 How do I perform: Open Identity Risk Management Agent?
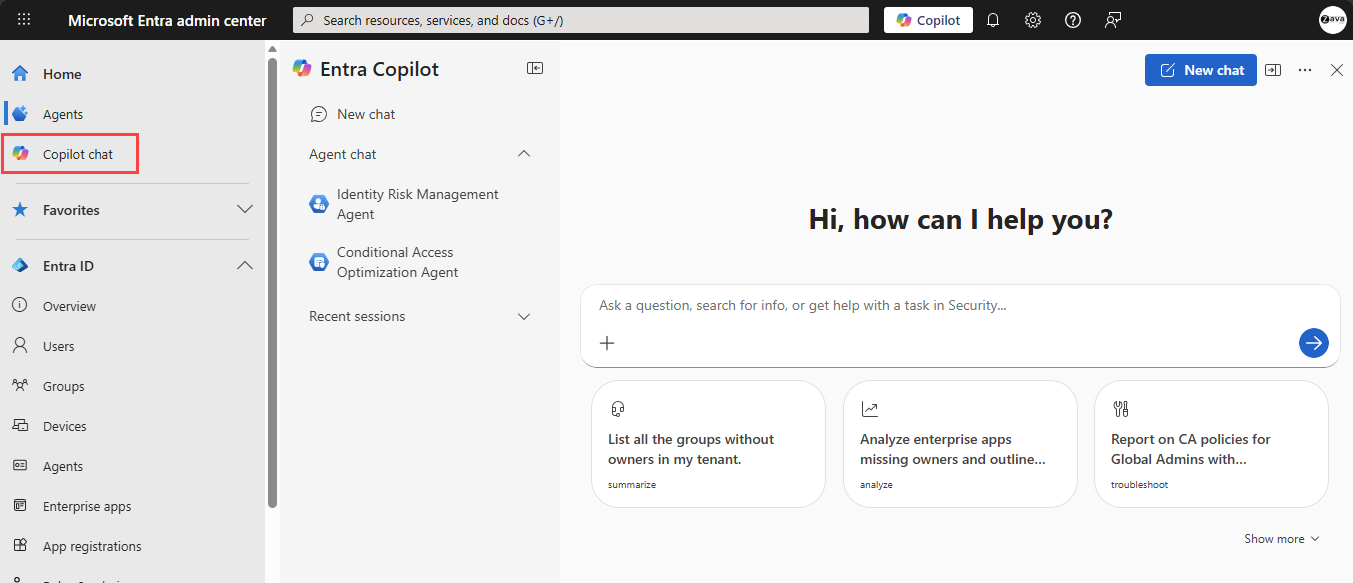[x=420, y=204]
